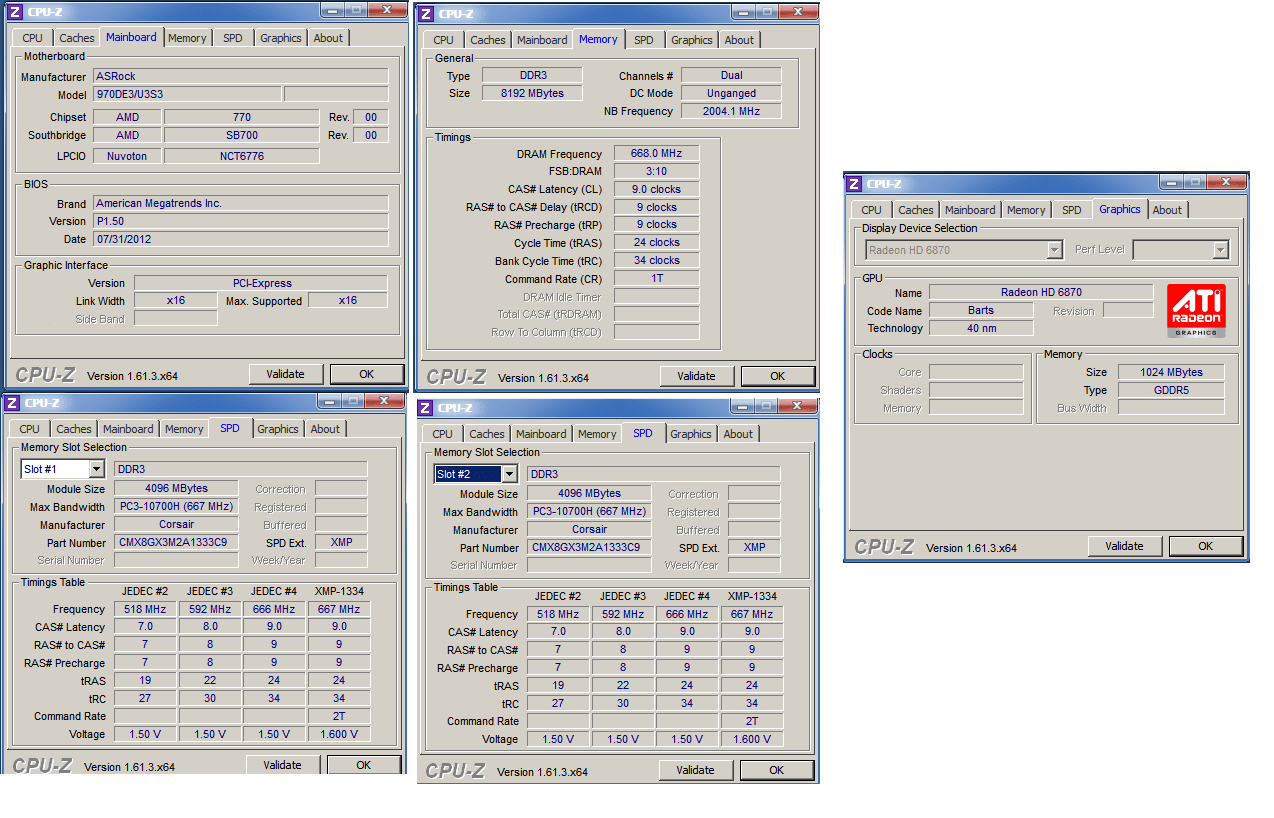This screenshot has height=818, width=1274.
Task: Open CPU tab in Slot #1 SPD window
Action: (x=30, y=429)
